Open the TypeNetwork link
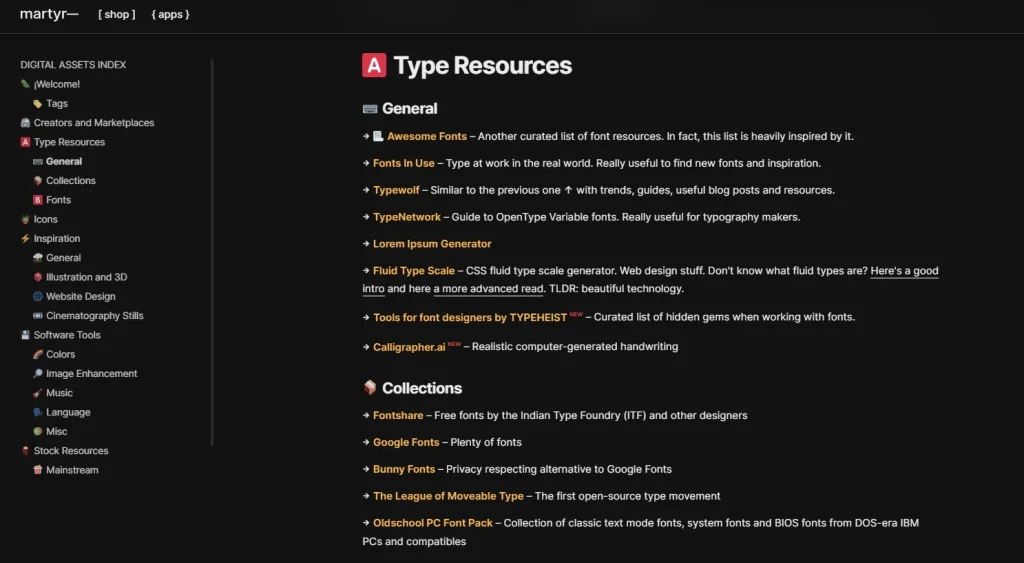This screenshot has height=563, width=1024. (407, 217)
